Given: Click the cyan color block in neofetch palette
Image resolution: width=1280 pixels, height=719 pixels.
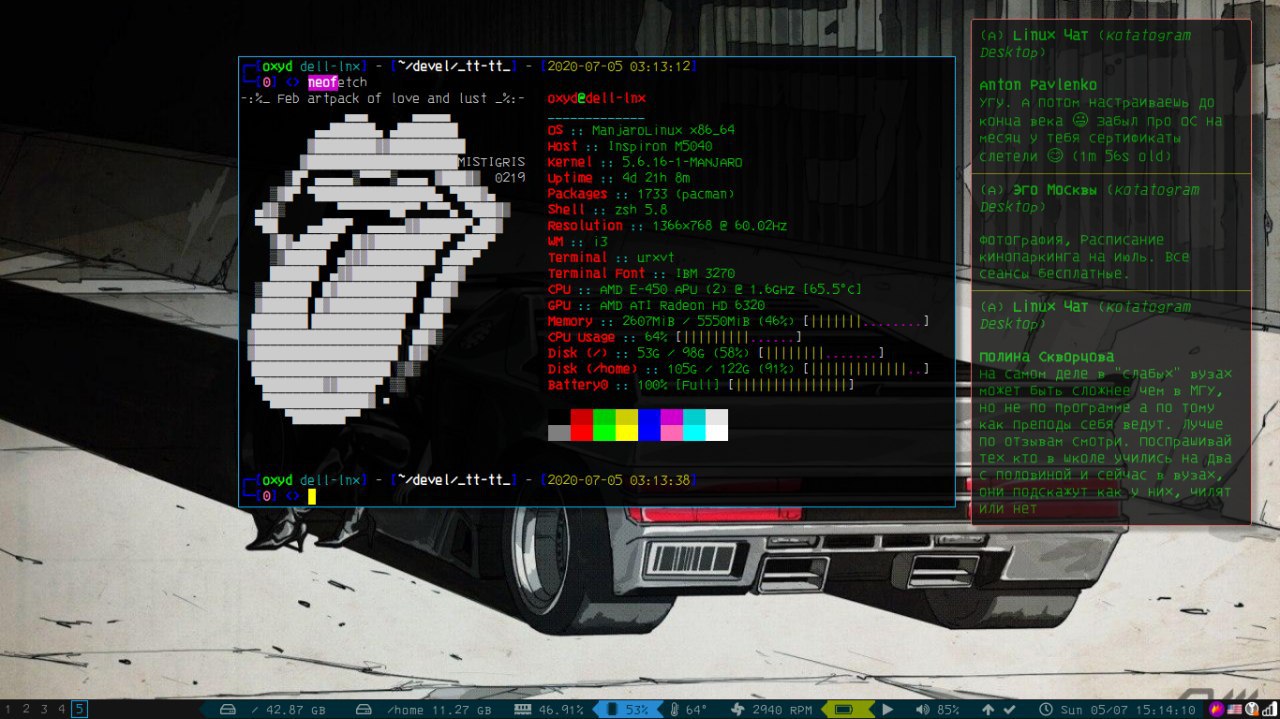Looking at the screenshot, I should [694, 425].
